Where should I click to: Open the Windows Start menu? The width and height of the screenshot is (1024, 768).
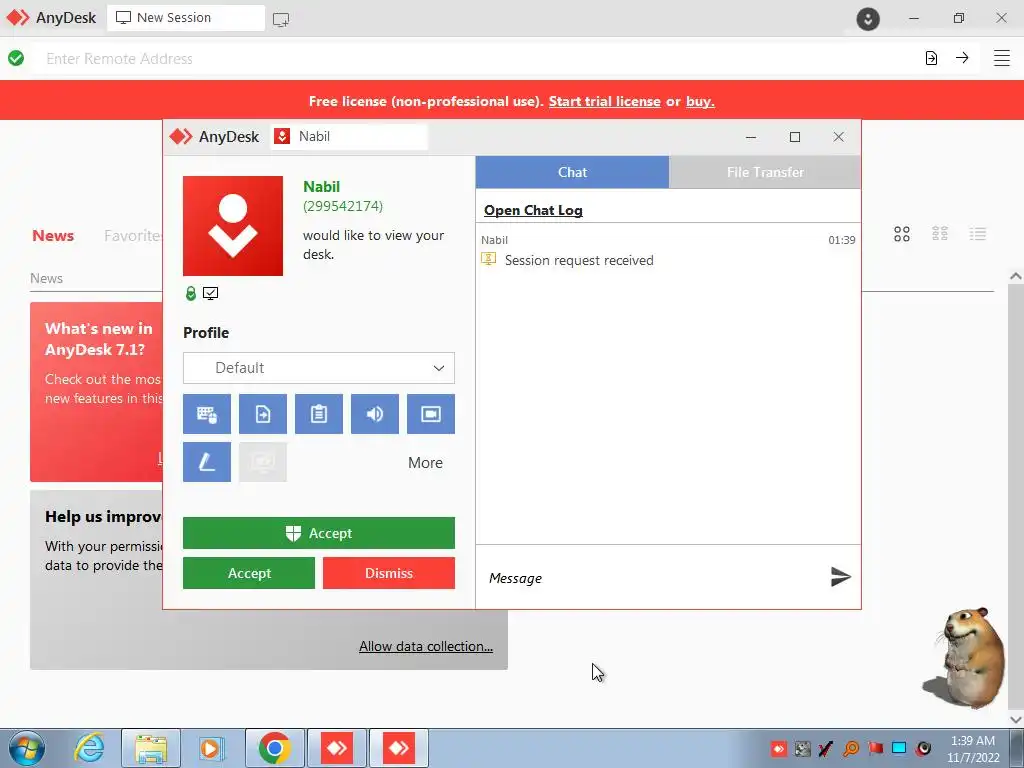coord(27,748)
